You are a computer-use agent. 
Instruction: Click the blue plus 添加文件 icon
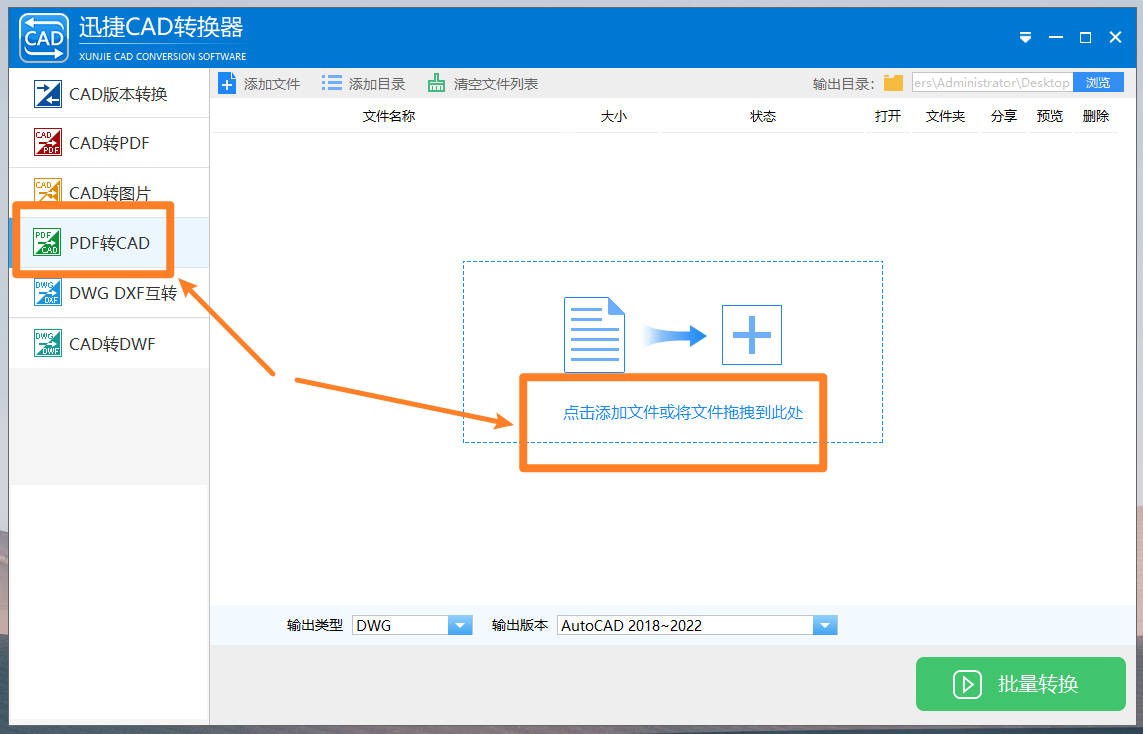(x=227, y=83)
